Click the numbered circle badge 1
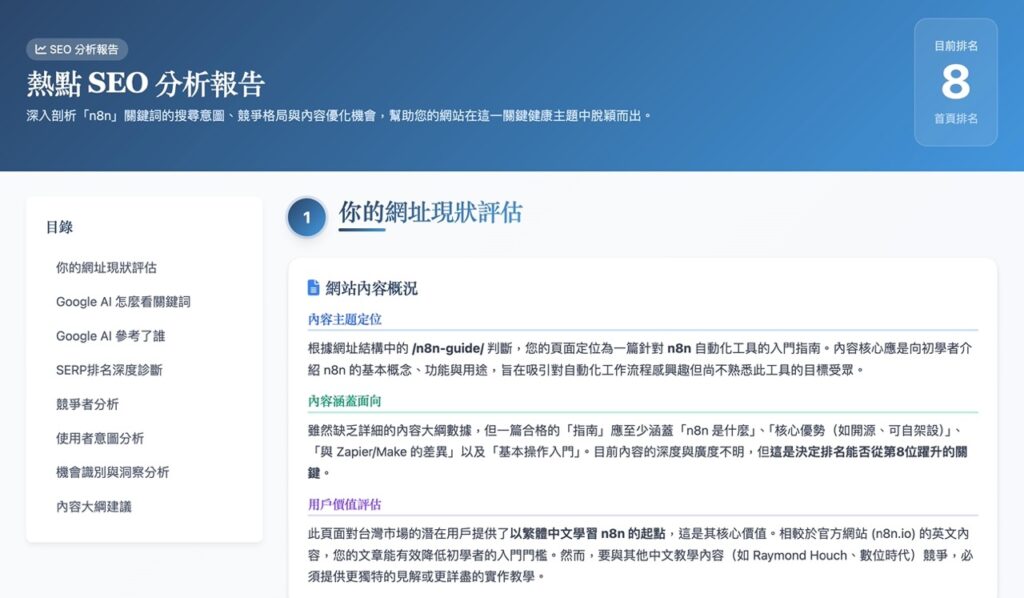 (307, 217)
